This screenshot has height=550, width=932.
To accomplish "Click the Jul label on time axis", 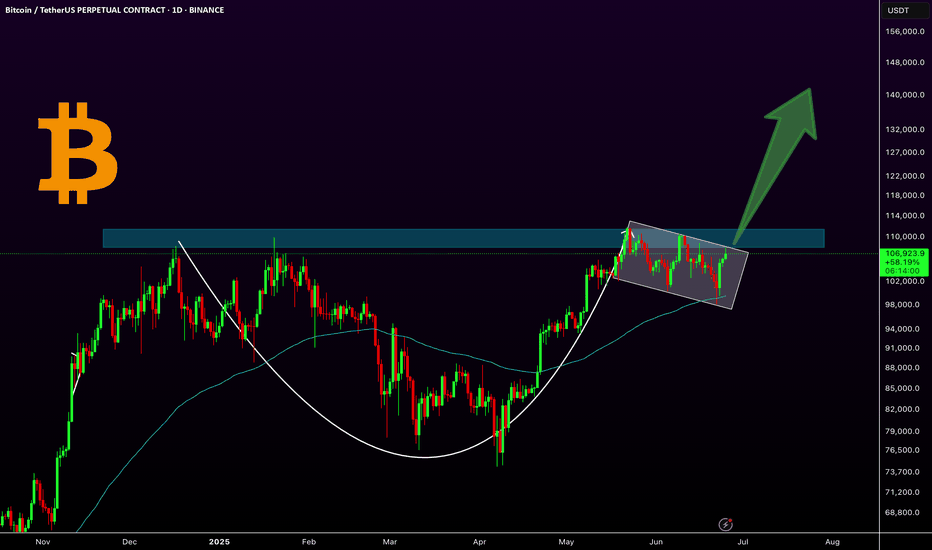I will [x=742, y=542].
